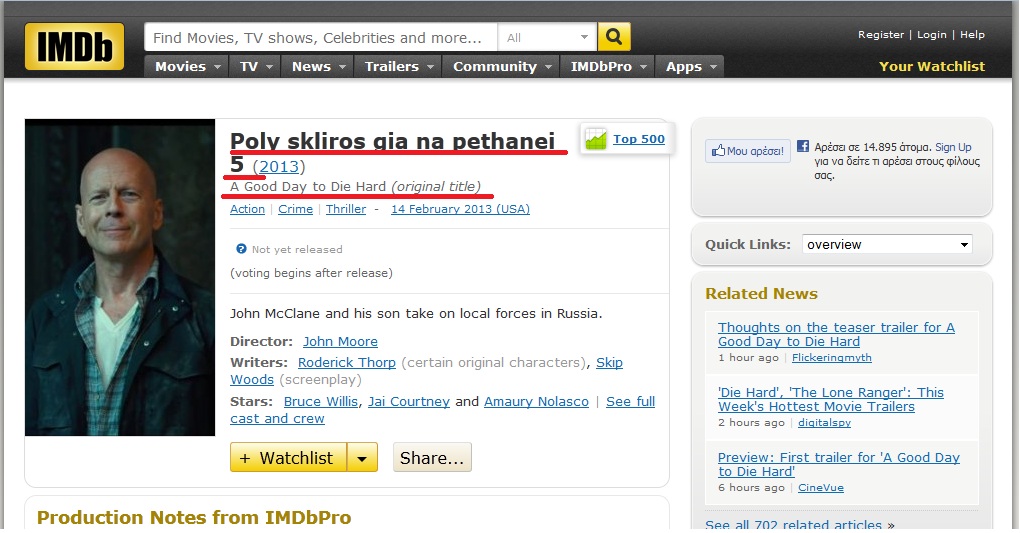Open Jai Courtney's page

pos(409,402)
